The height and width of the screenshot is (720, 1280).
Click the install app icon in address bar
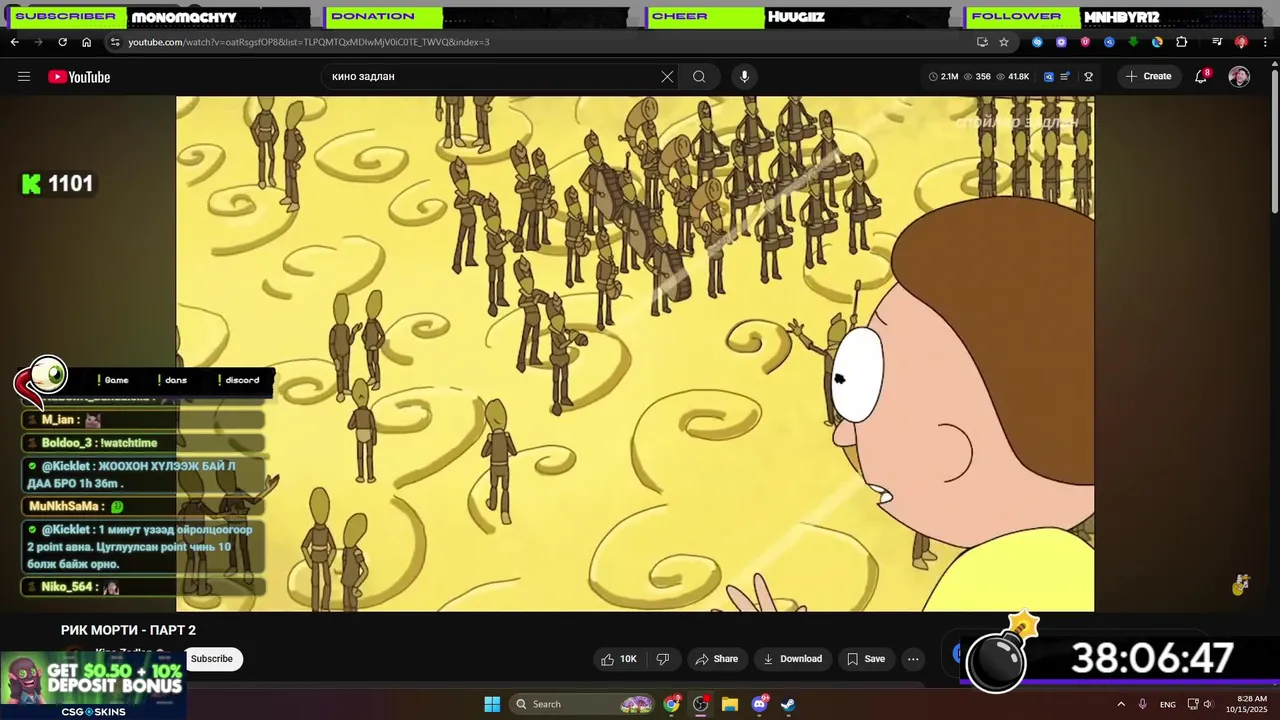point(982,42)
